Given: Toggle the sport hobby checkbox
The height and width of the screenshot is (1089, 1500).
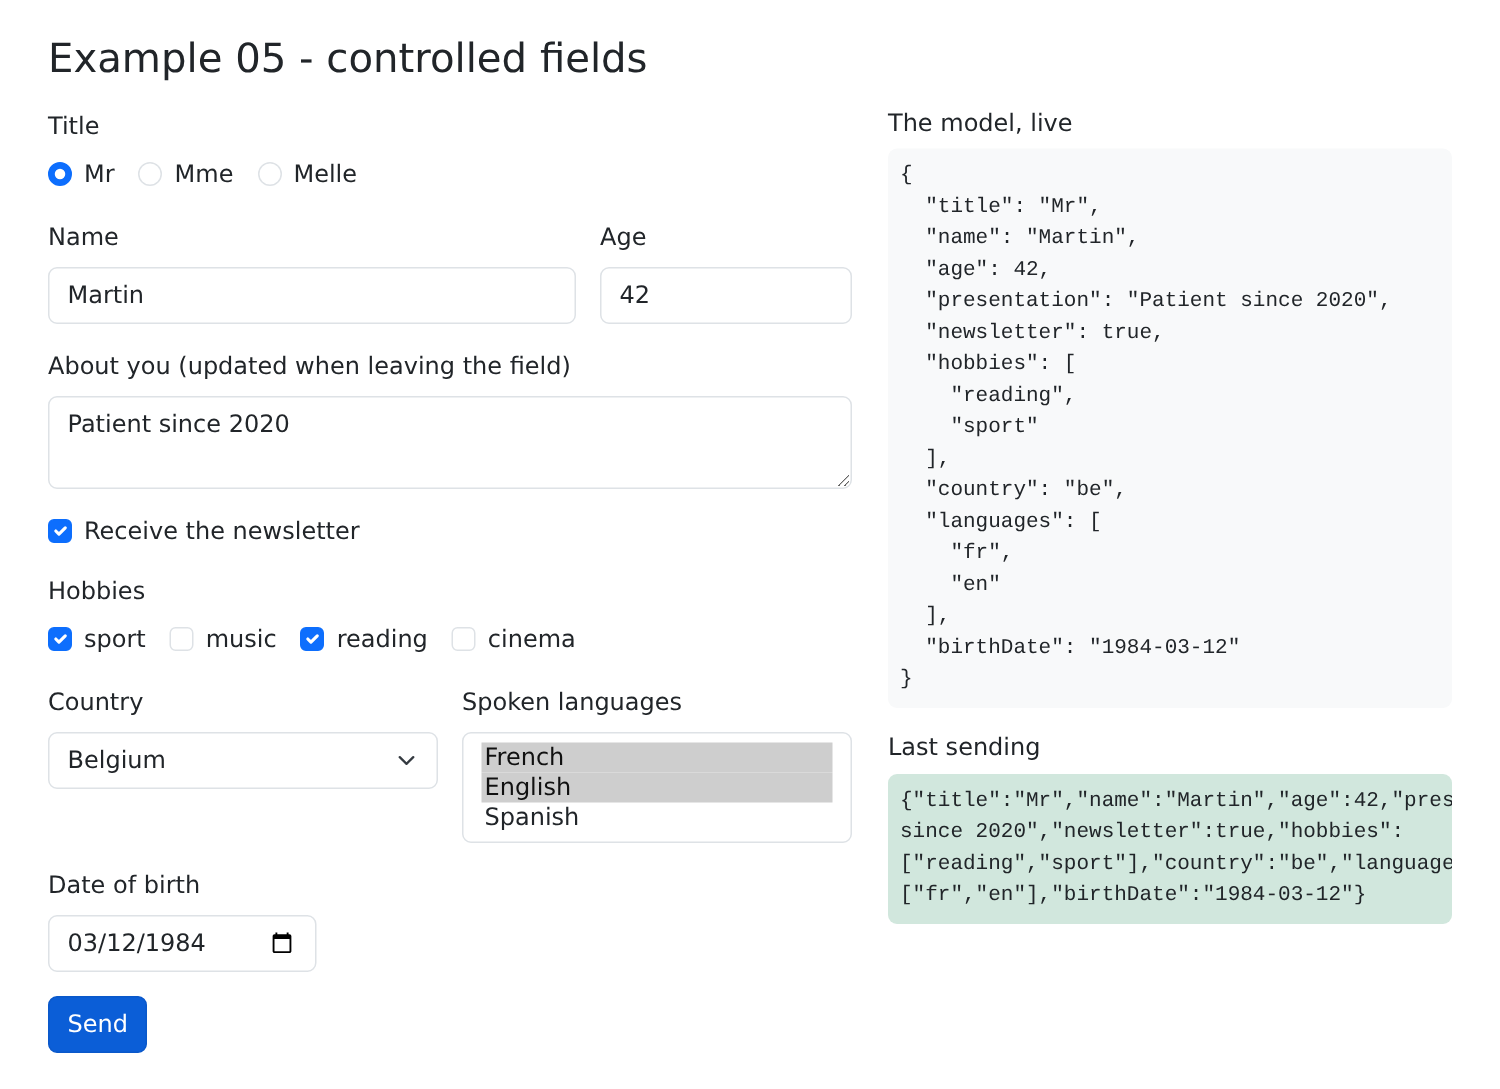Looking at the screenshot, I should 60,639.
